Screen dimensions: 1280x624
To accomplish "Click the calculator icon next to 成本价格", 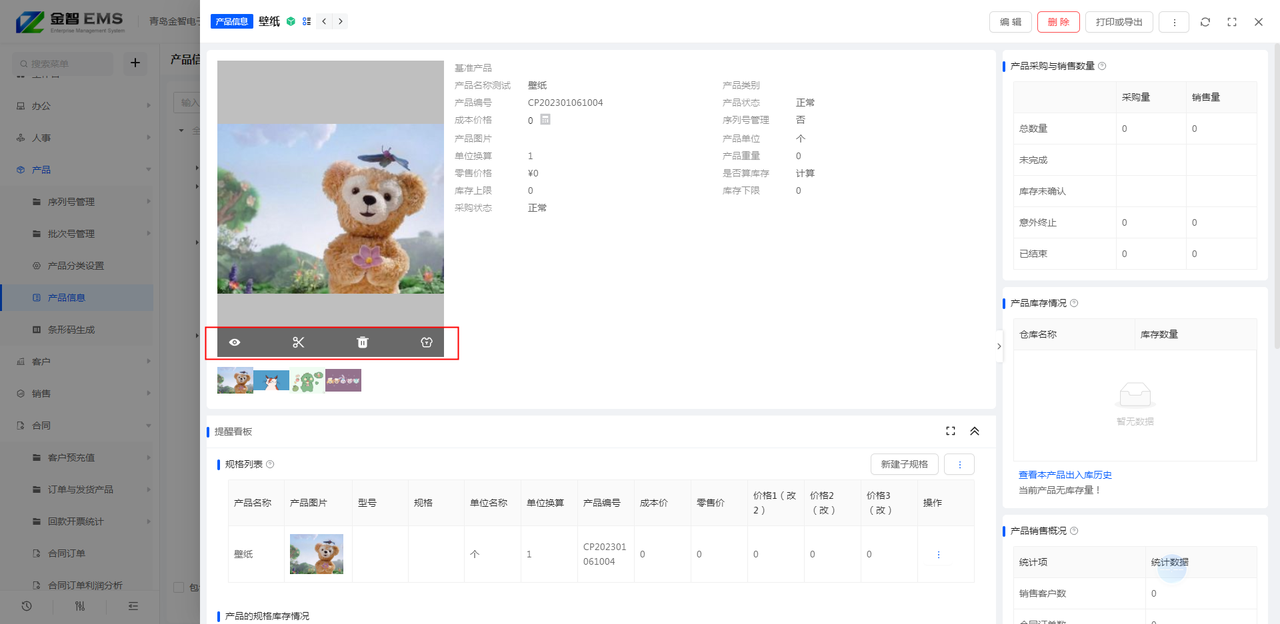I will pyautogui.click(x=545, y=120).
